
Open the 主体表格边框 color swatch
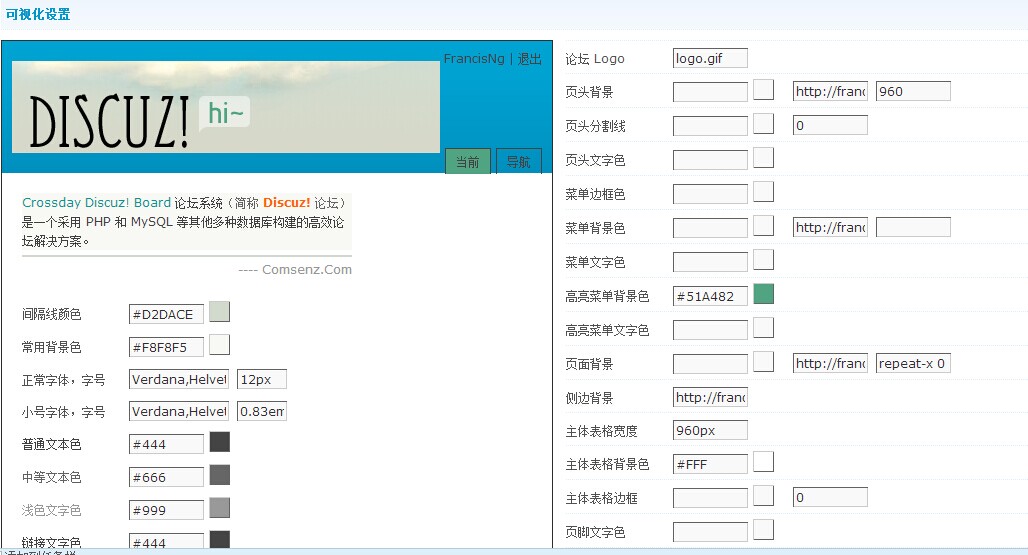(x=763, y=496)
